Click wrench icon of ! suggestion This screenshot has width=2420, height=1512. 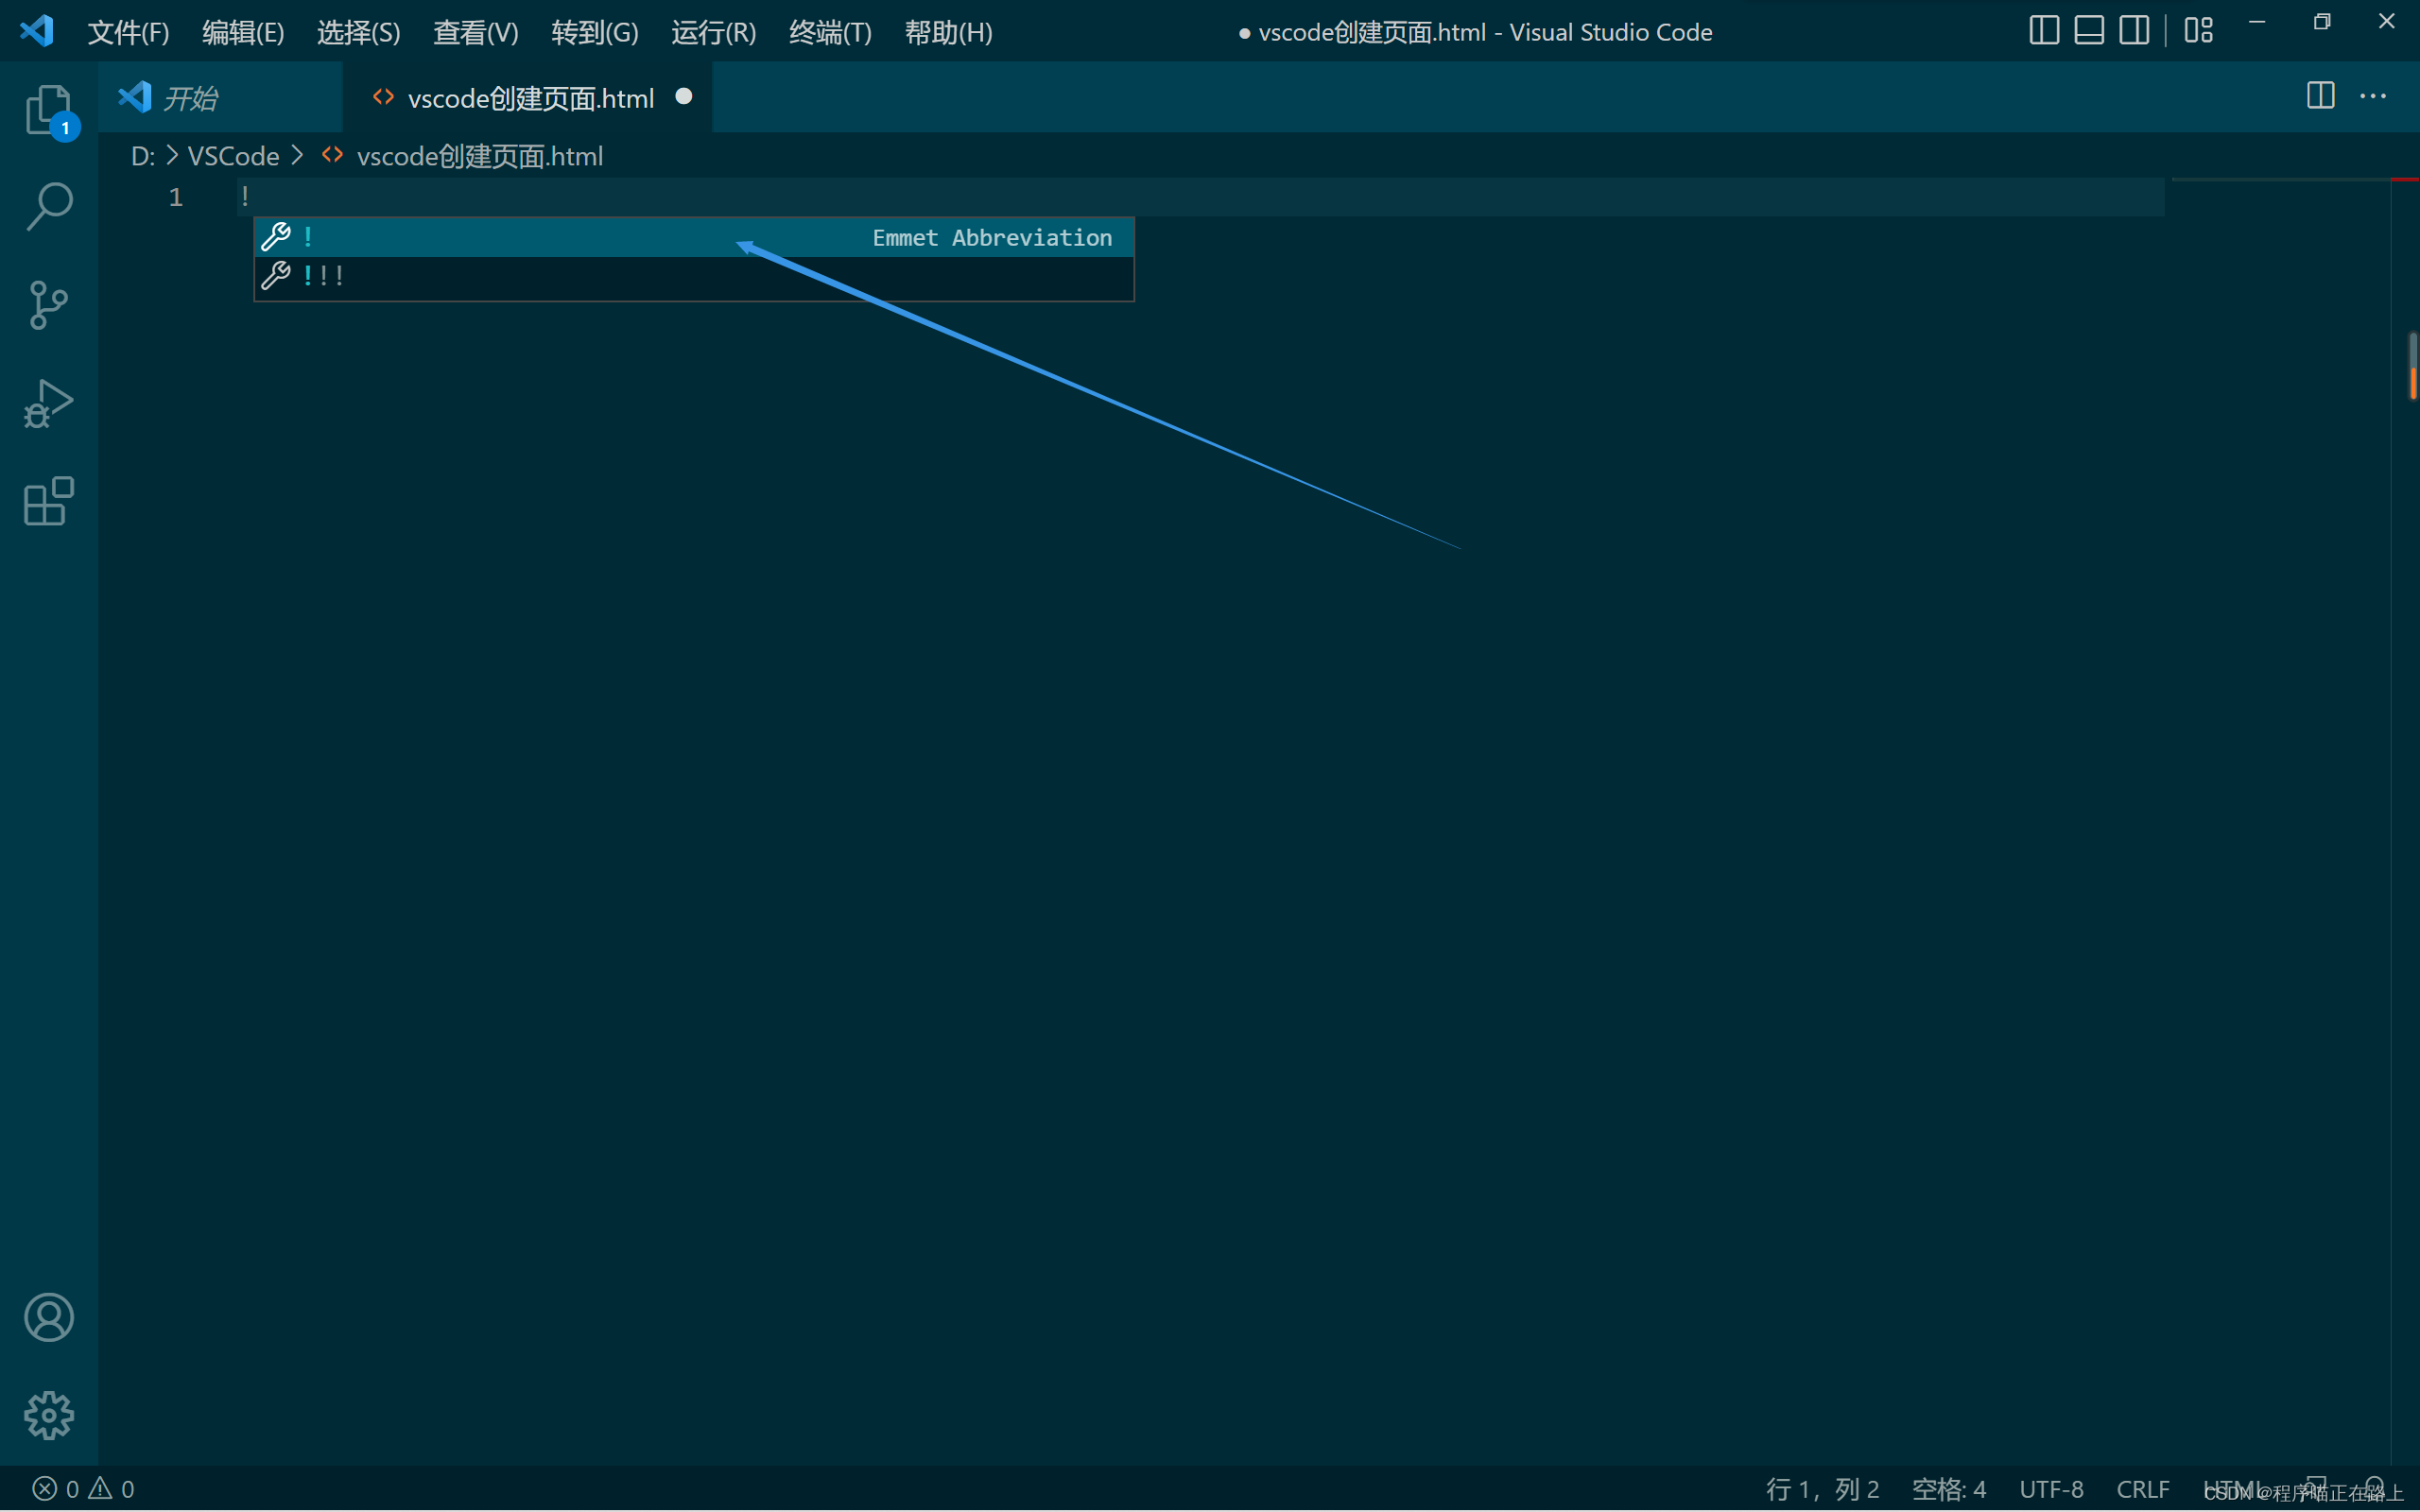pos(275,236)
